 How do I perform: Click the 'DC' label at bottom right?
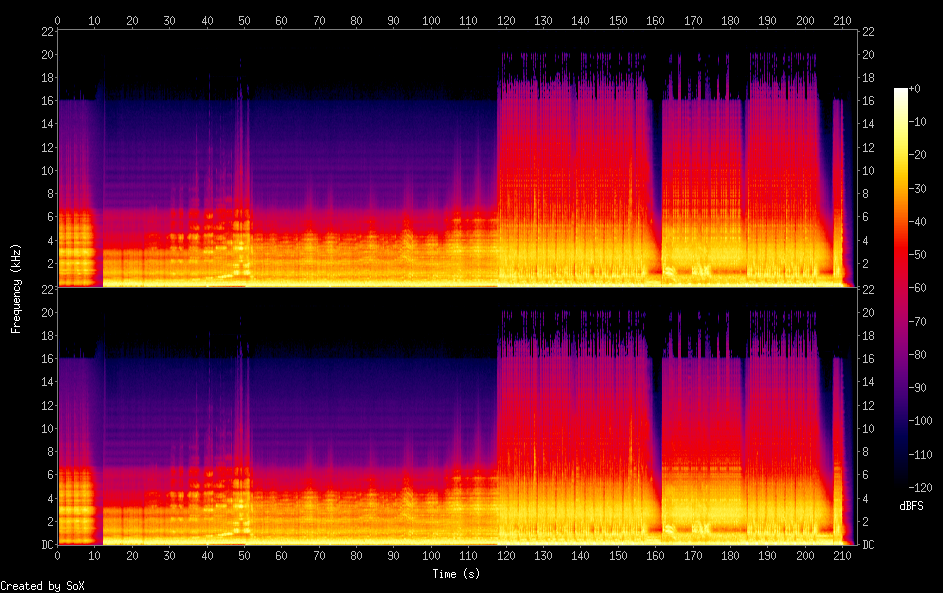pos(869,545)
